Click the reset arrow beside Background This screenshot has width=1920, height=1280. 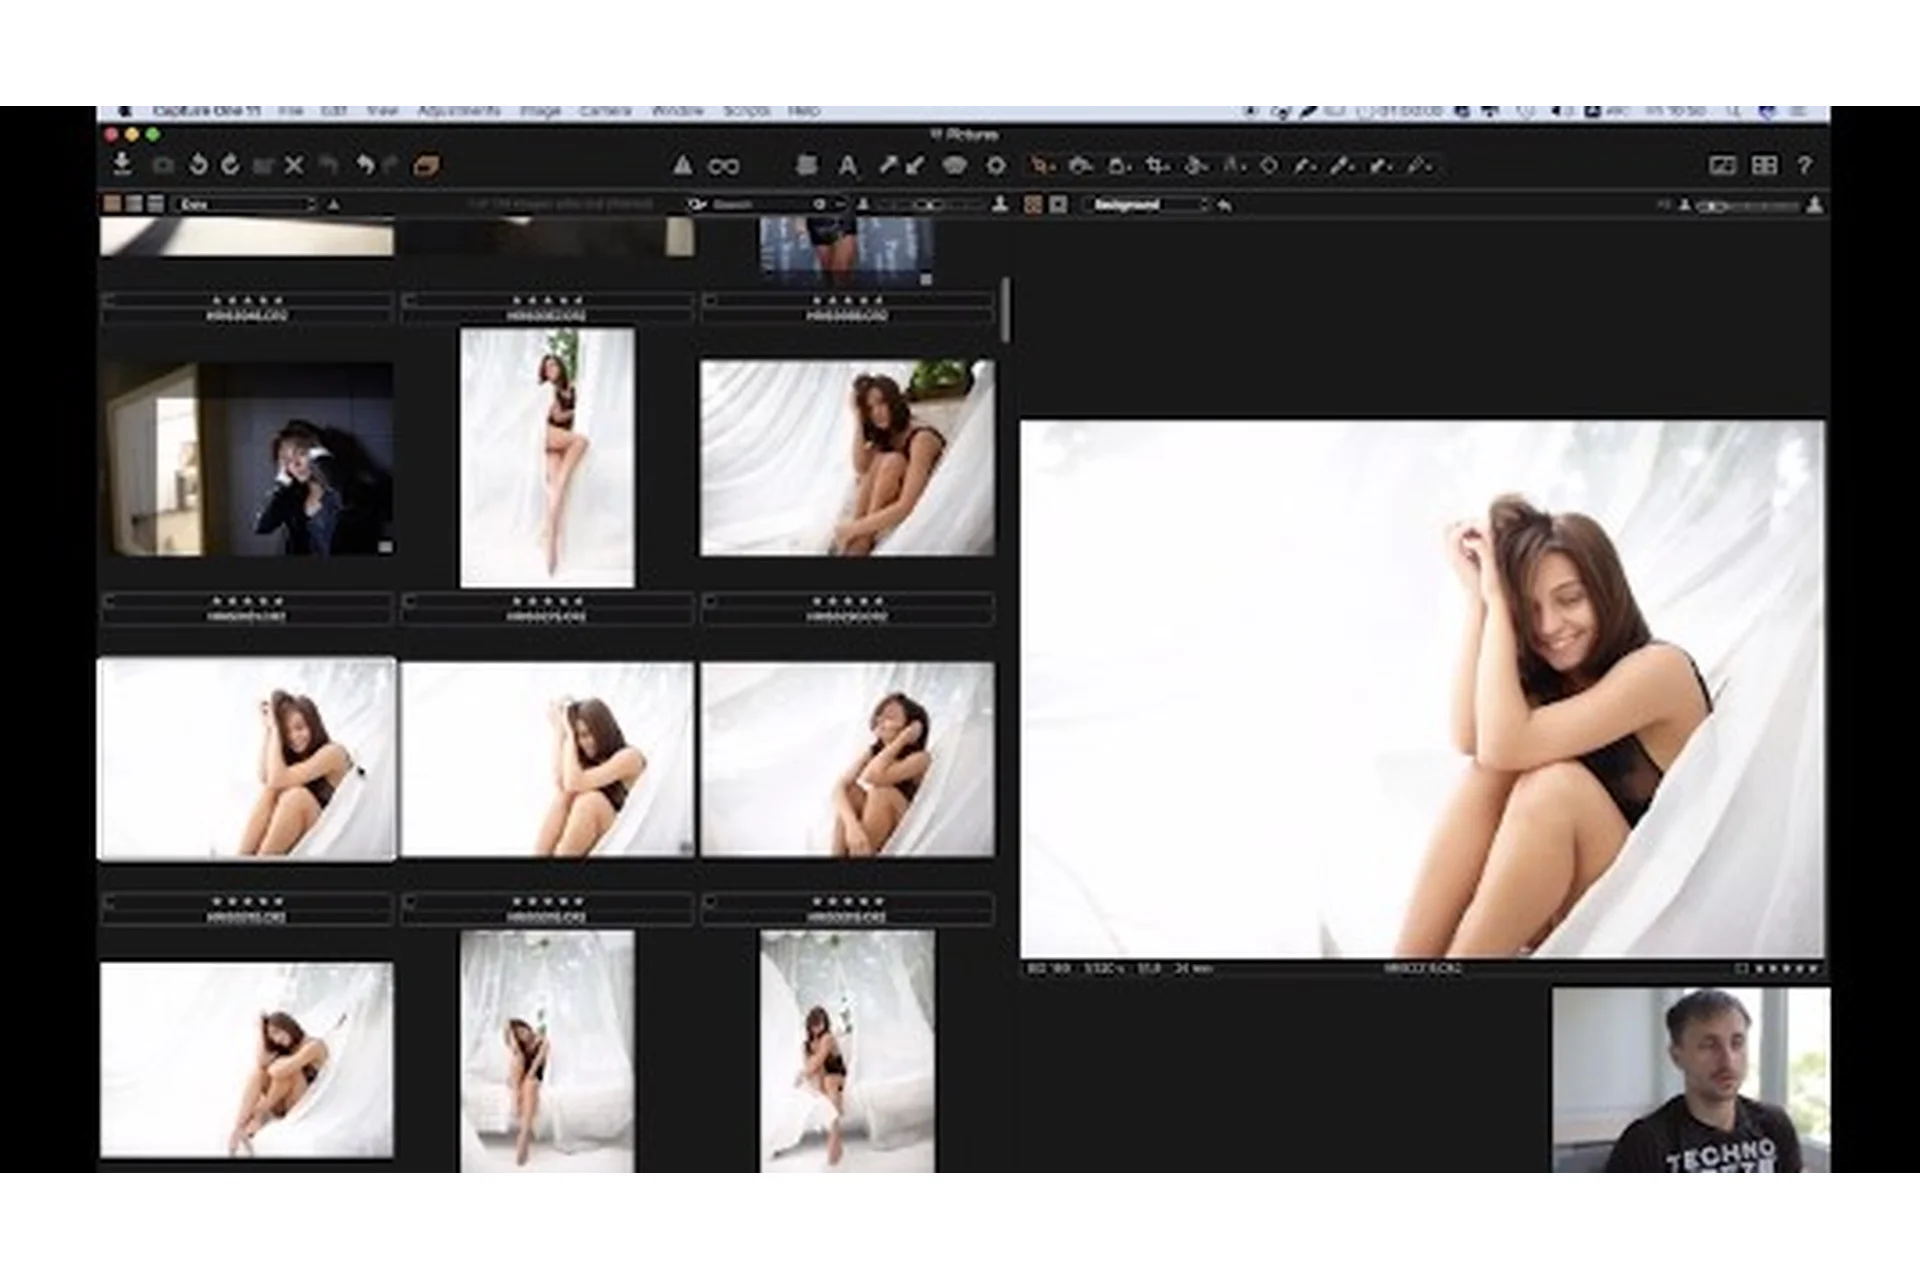[1224, 205]
